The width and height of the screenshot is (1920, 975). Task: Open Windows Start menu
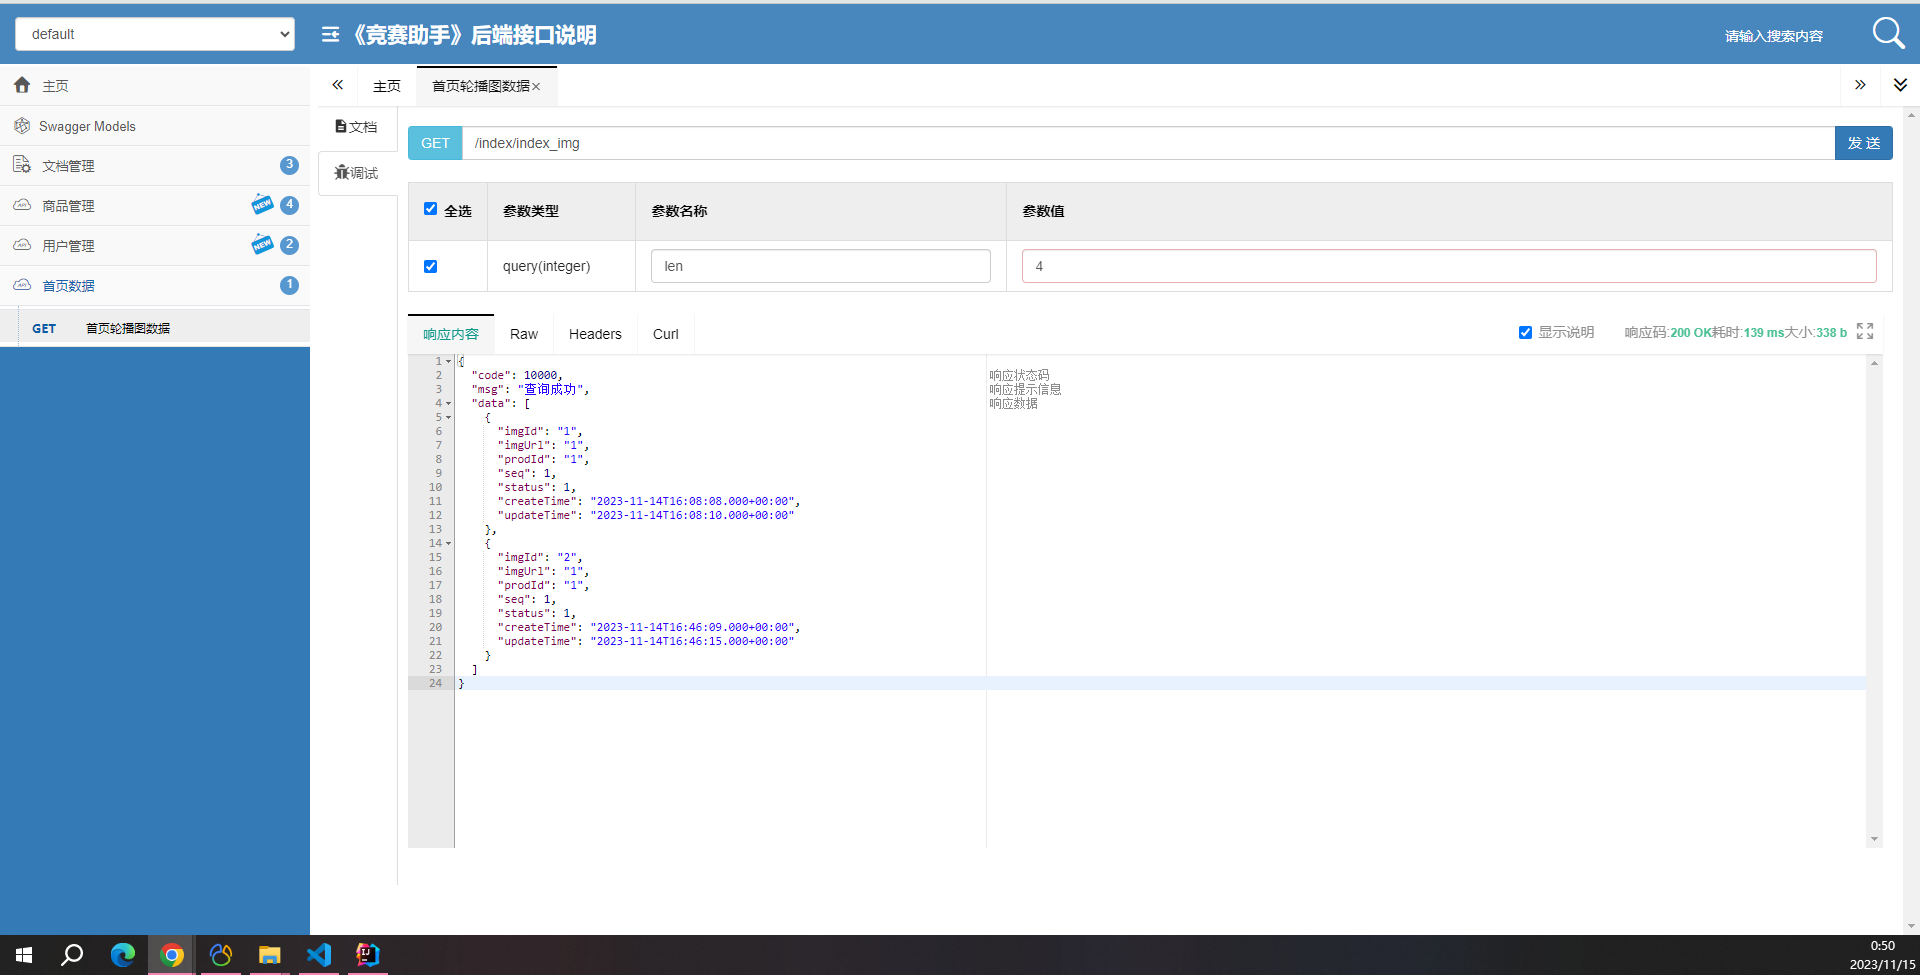pos(24,955)
